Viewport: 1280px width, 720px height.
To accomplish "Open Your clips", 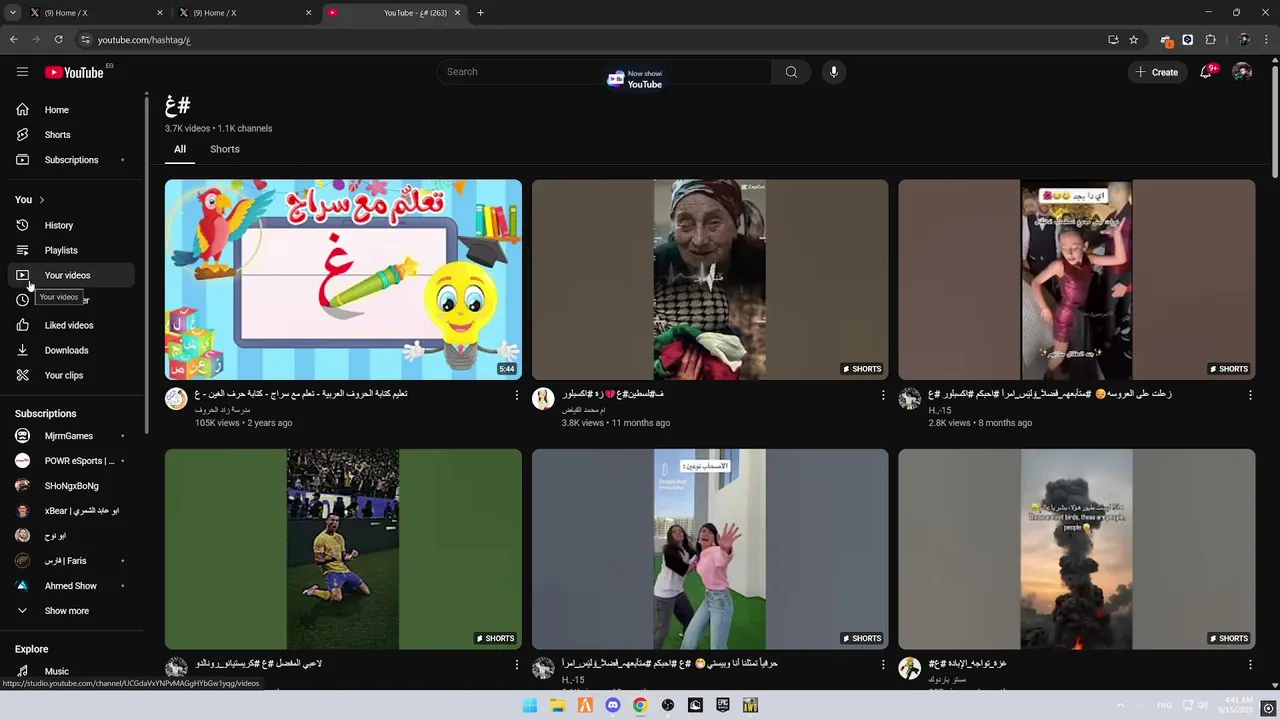I will pyautogui.click(x=70, y=375).
